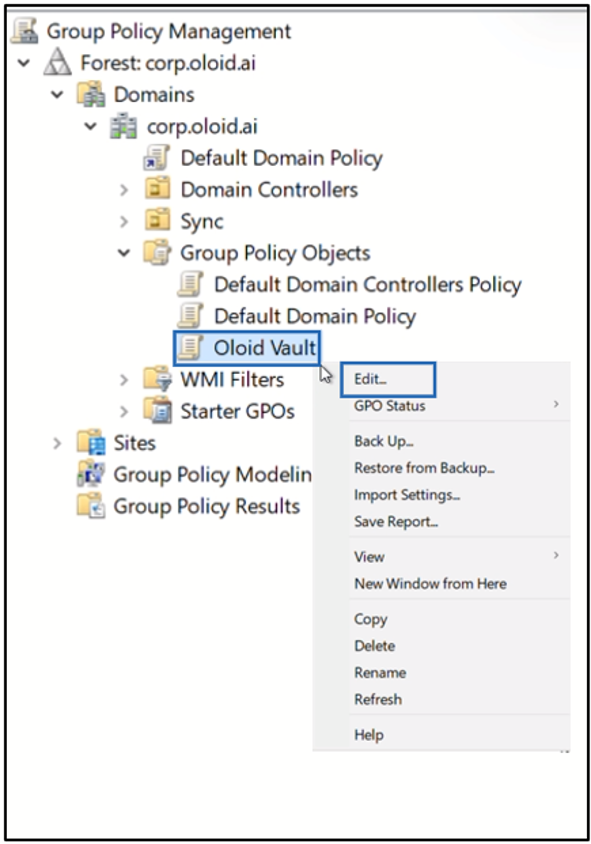Image resolution: width=591 pixels, height=844 pixels.
Task: Select the Group Policy Modeling label
Action: pos(213,475)
